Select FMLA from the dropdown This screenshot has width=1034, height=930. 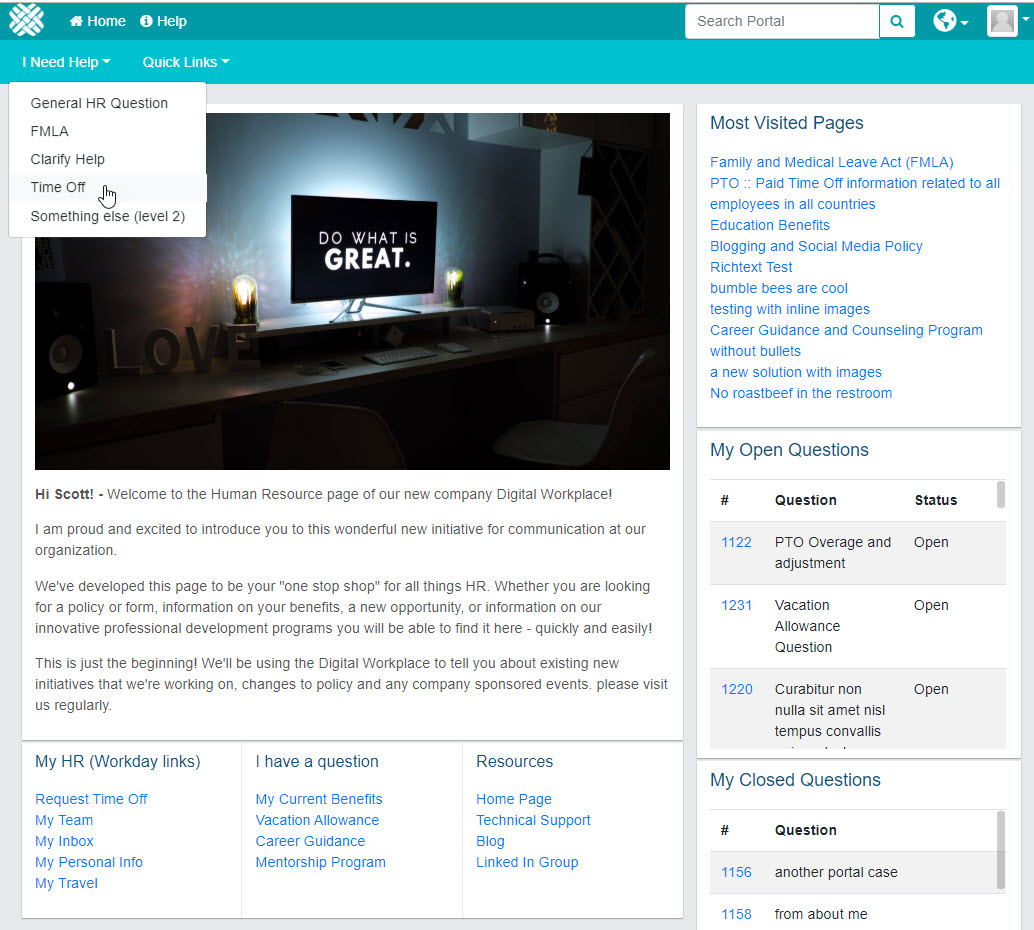pyautogui.click(x=49, y=131)
